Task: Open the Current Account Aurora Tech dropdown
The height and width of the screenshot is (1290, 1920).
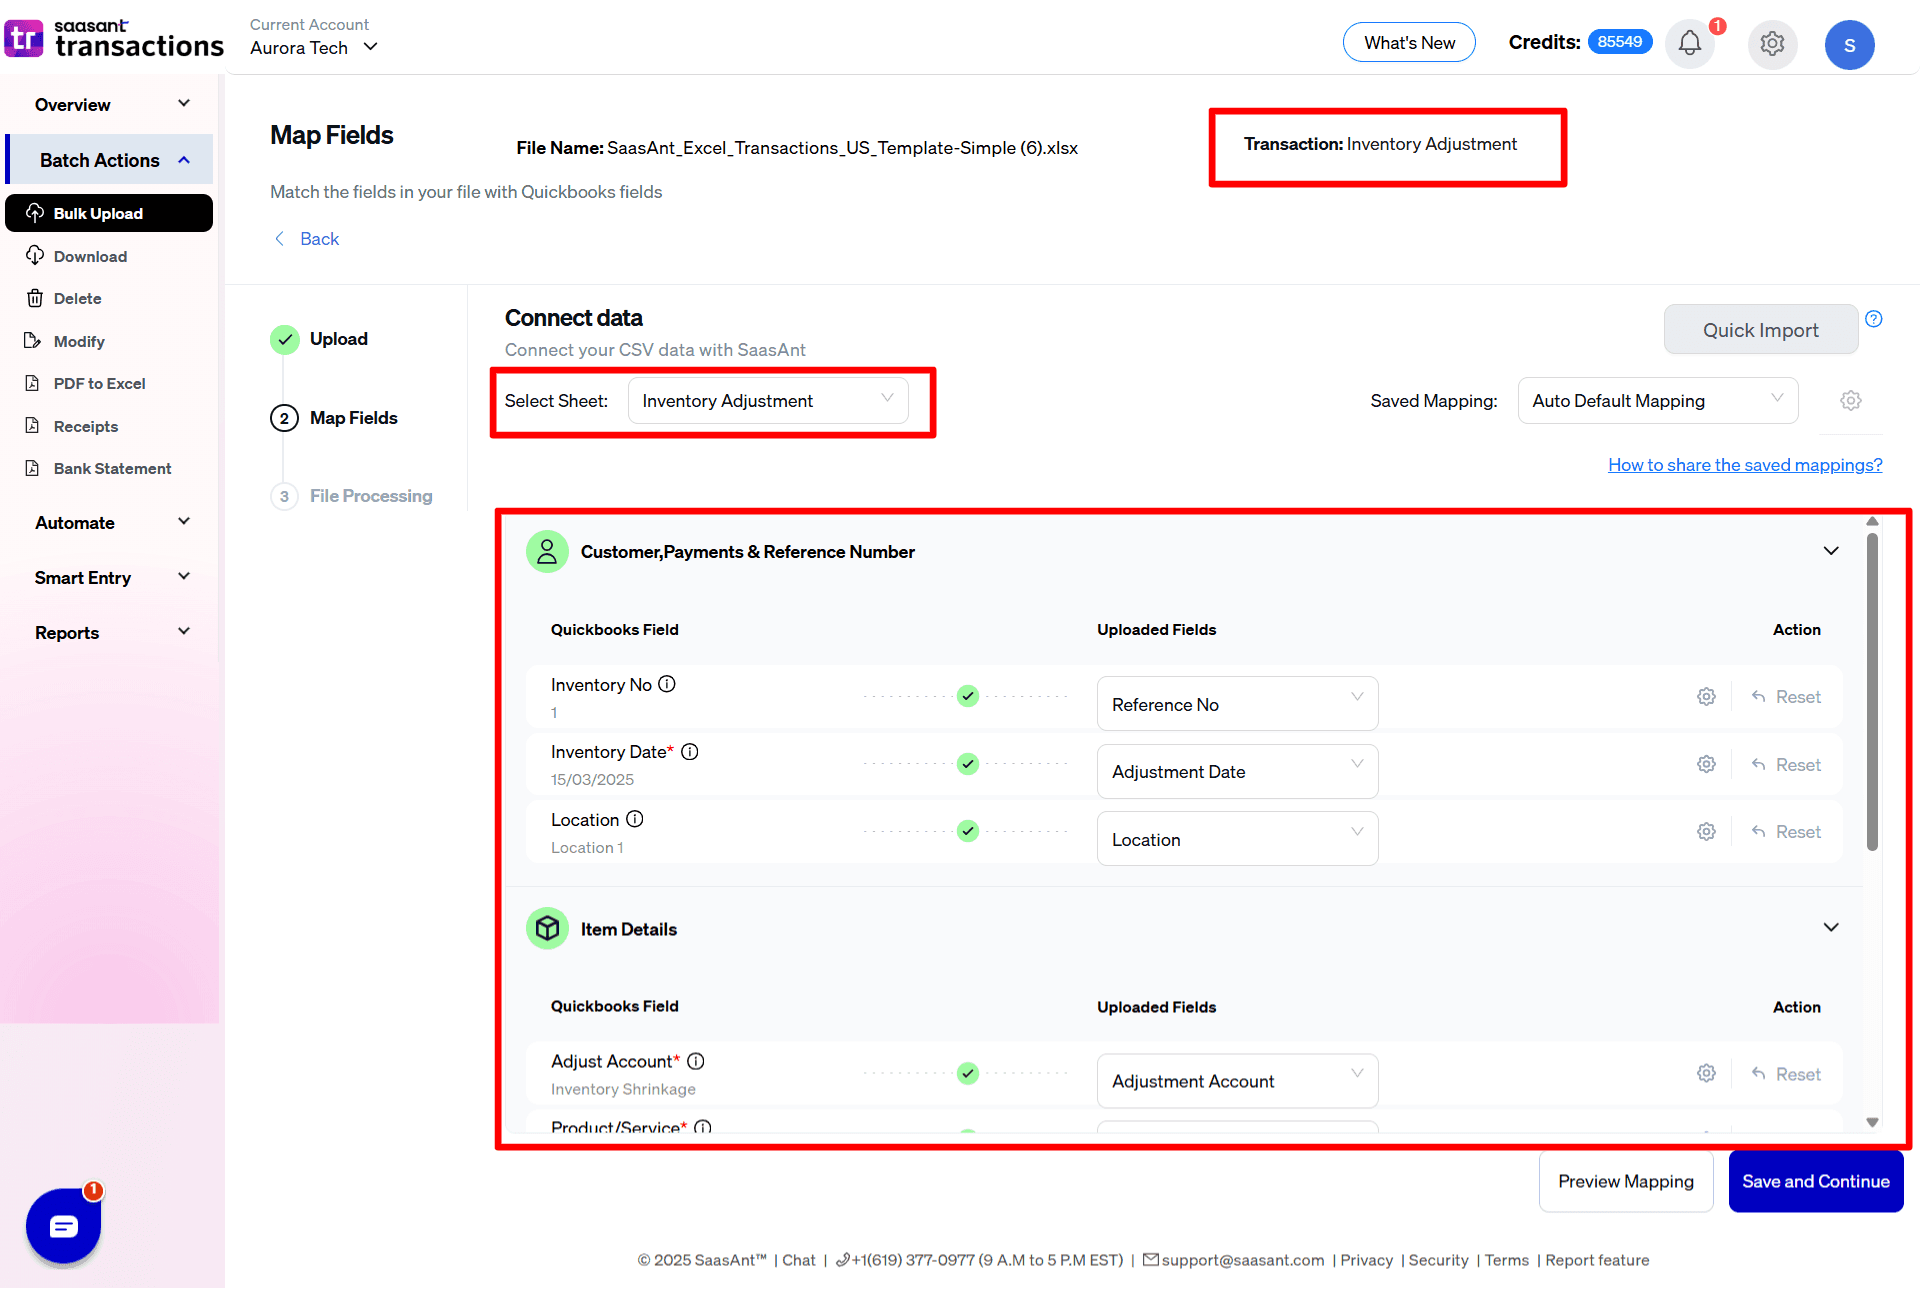Action: (x=314, y=47)
